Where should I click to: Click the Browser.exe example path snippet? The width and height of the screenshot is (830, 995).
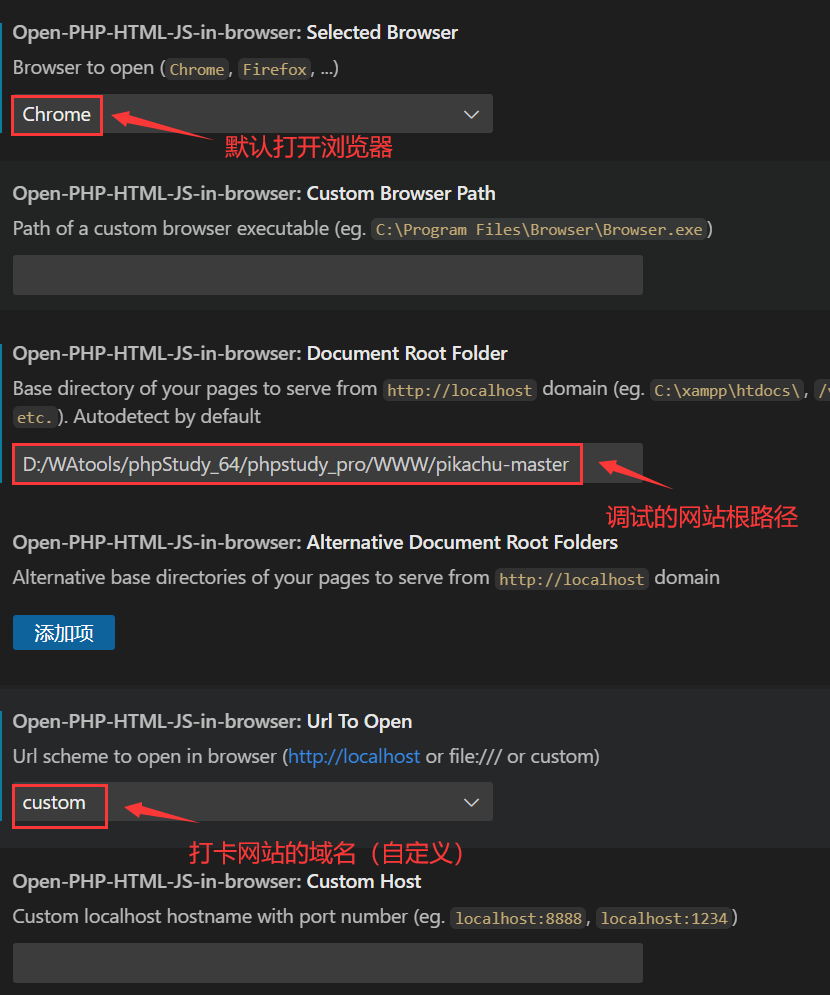539,229
